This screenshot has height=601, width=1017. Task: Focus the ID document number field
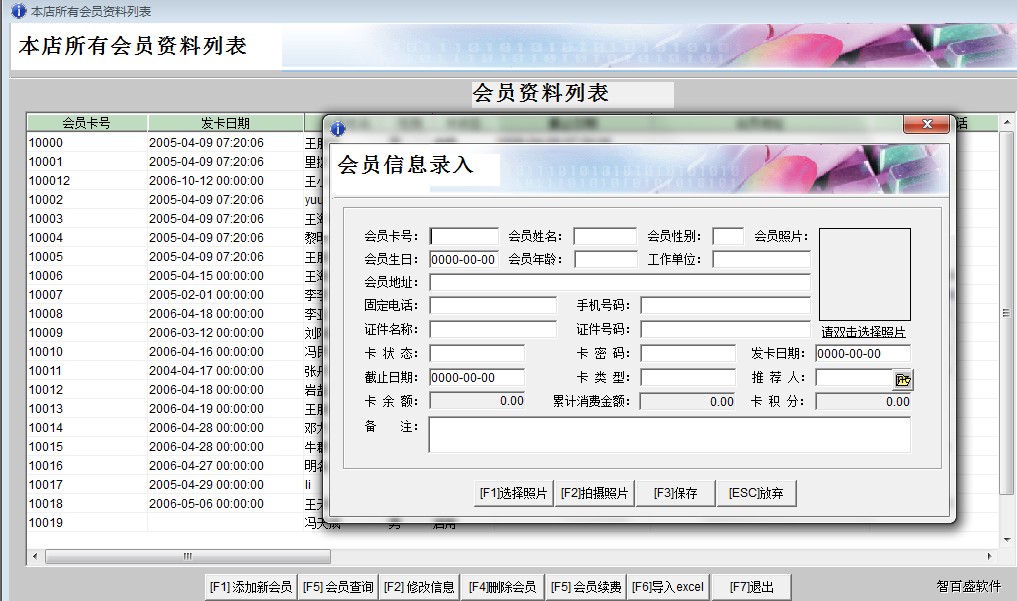[x=725, y=329]
